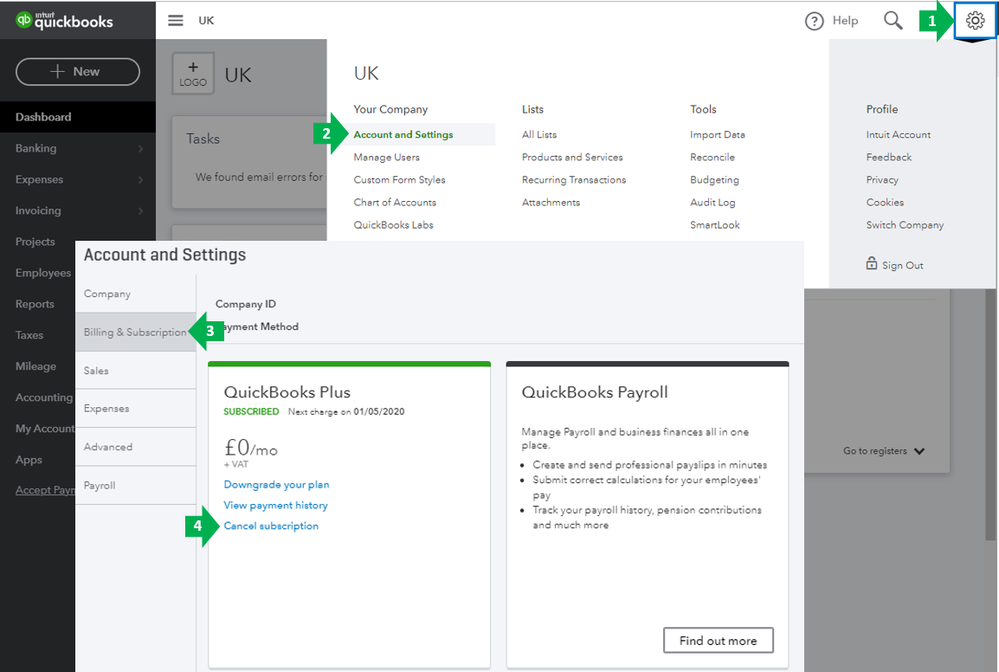Click Cancel subscription link
This screenshot has height=672, width=999.
[271, 526]
